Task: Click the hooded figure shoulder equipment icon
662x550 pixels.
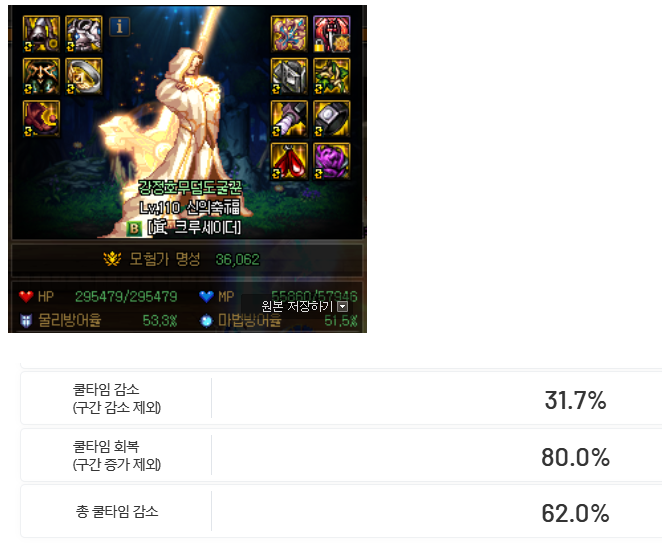Action: [x=41, y=76]
